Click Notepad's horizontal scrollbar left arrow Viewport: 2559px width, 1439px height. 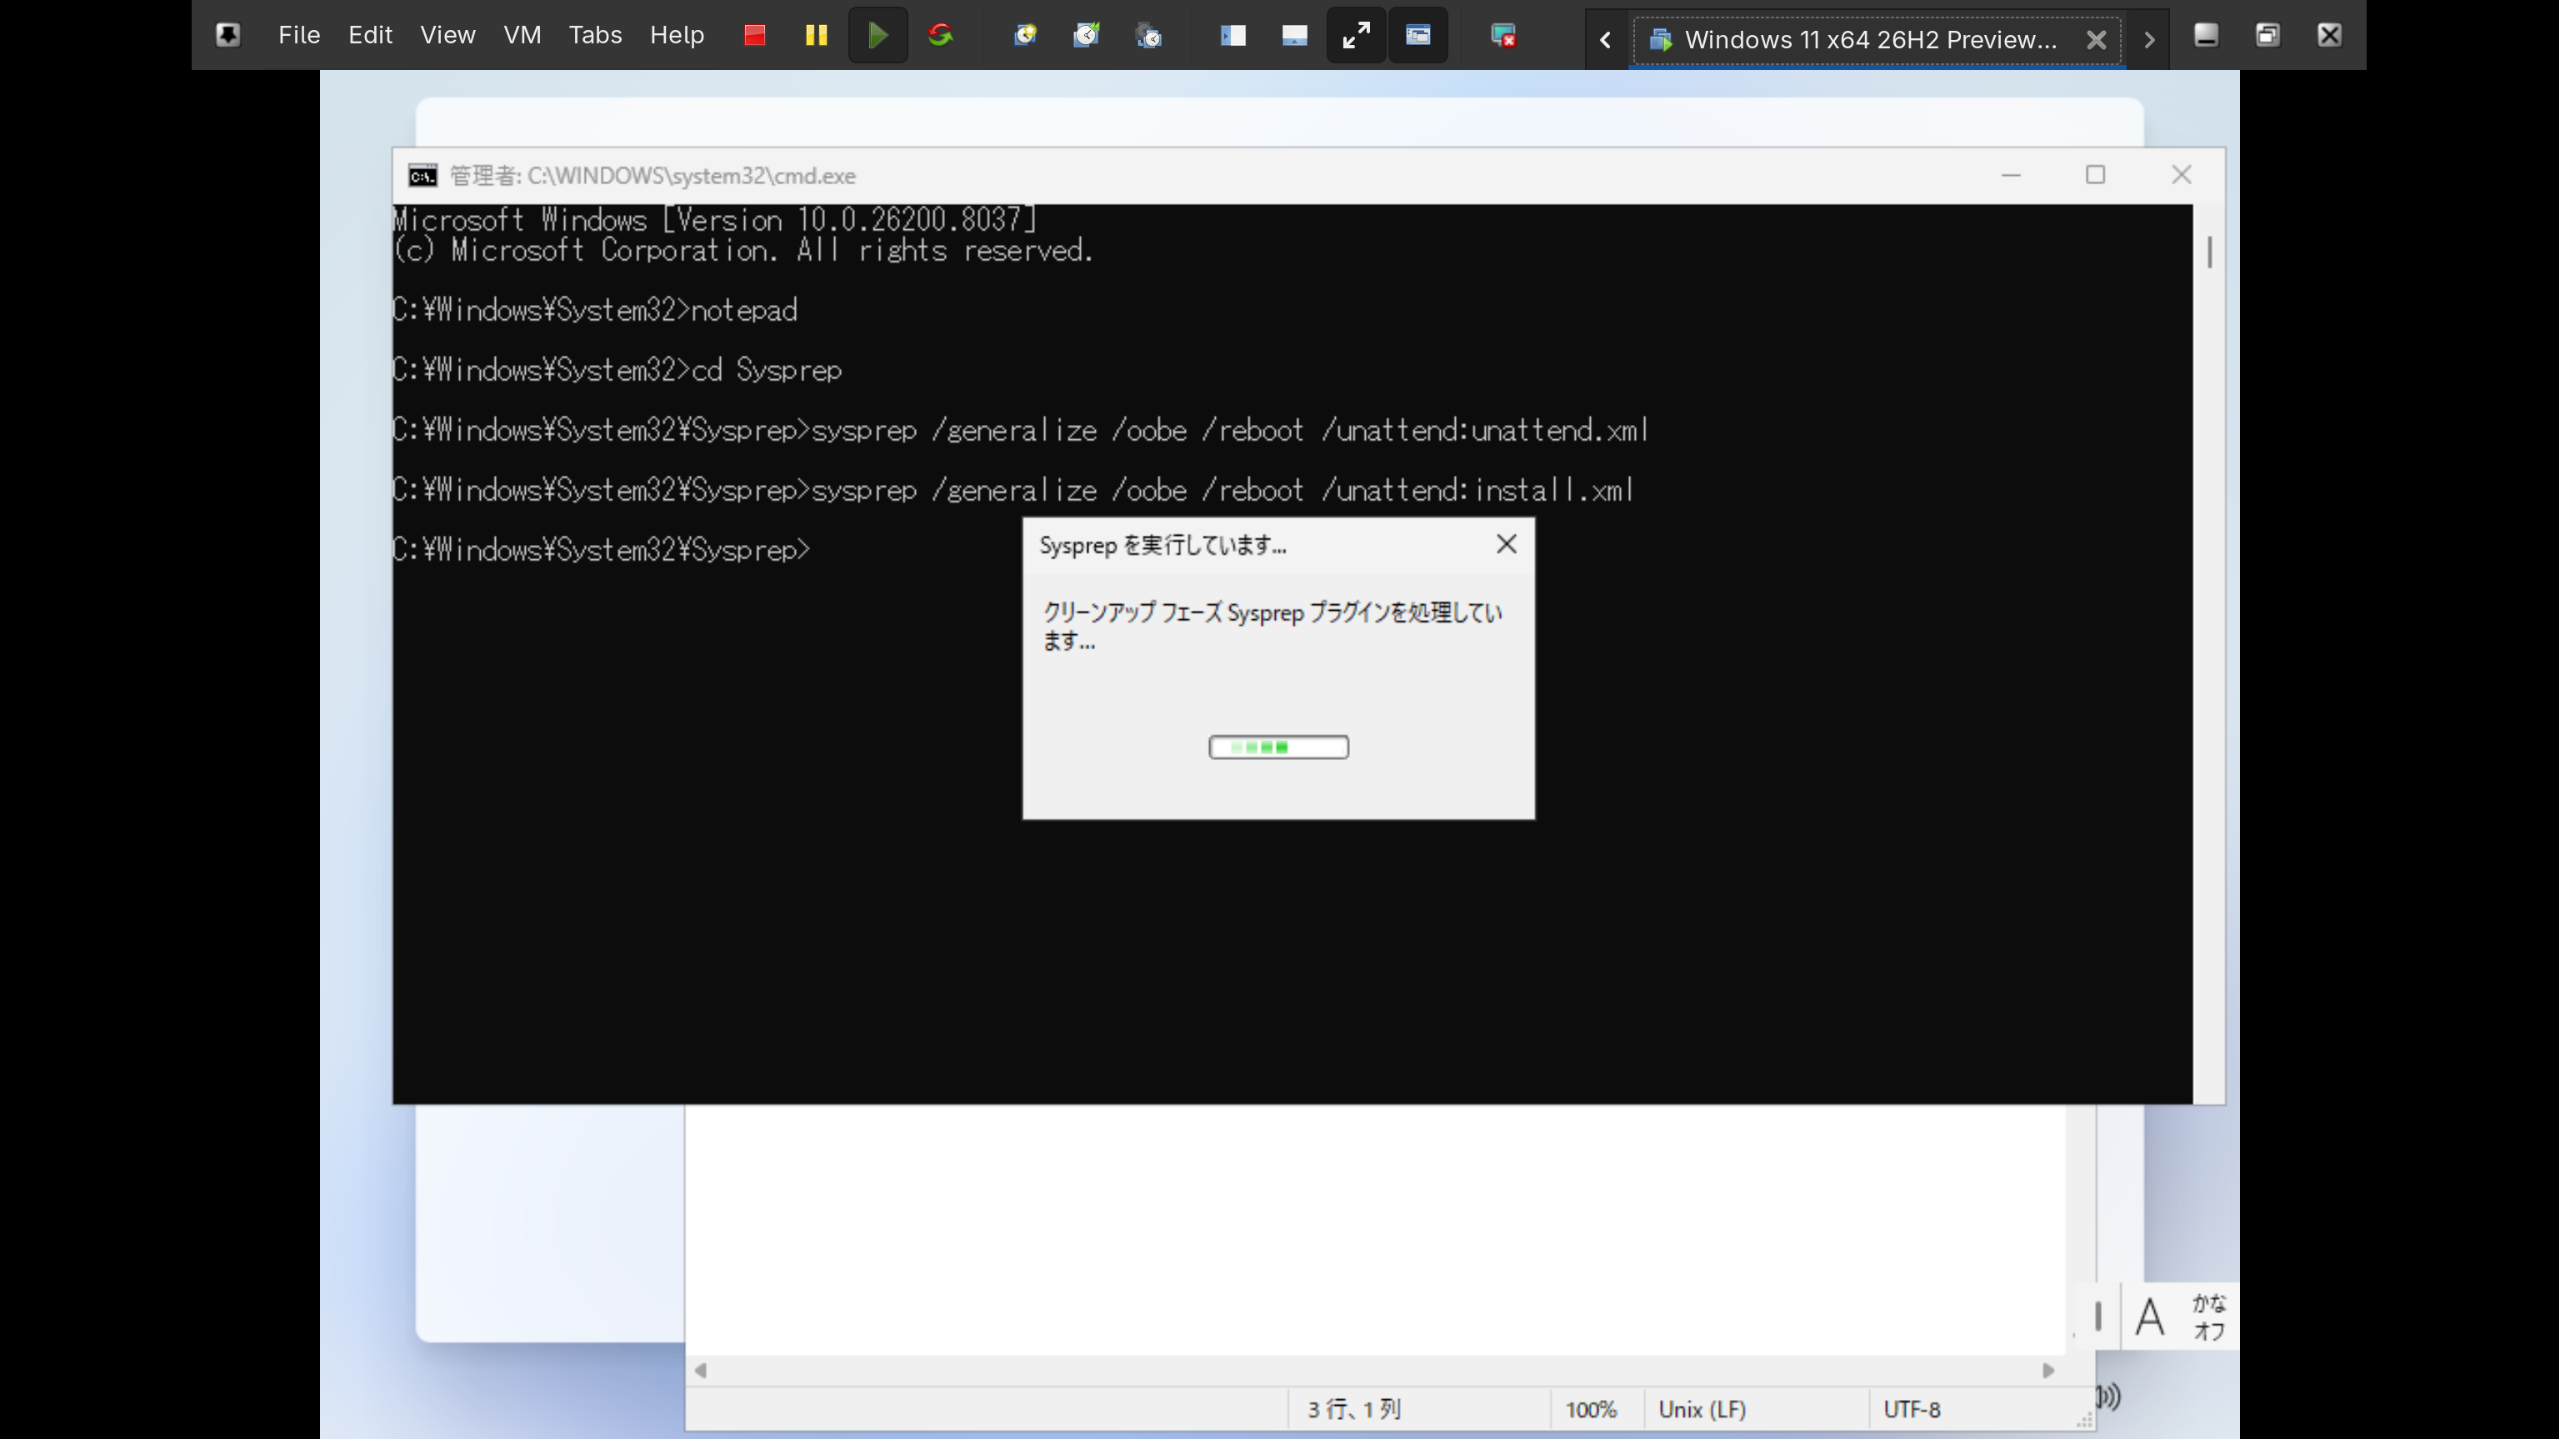click(x=701, y=1370)
